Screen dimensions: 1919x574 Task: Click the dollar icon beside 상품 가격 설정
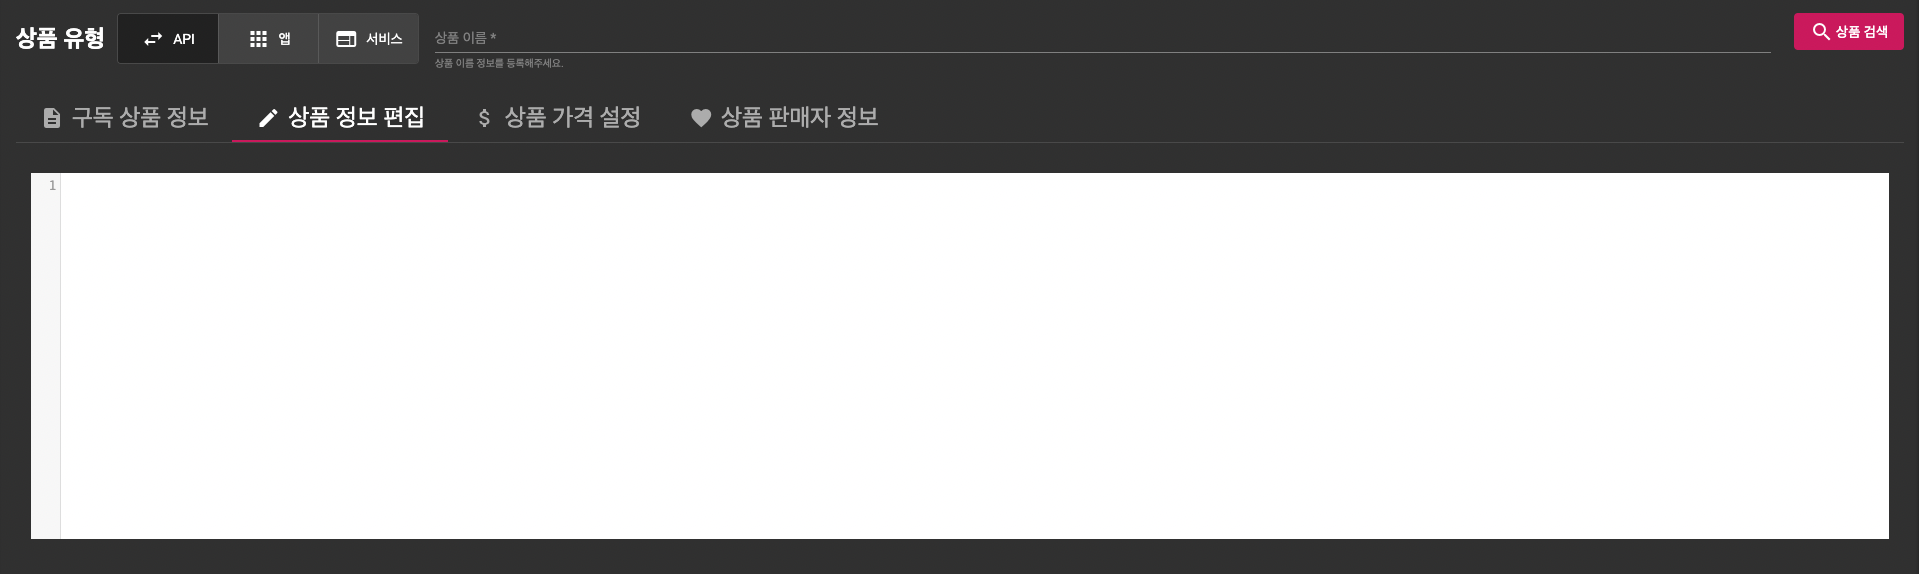click(484, 118)
